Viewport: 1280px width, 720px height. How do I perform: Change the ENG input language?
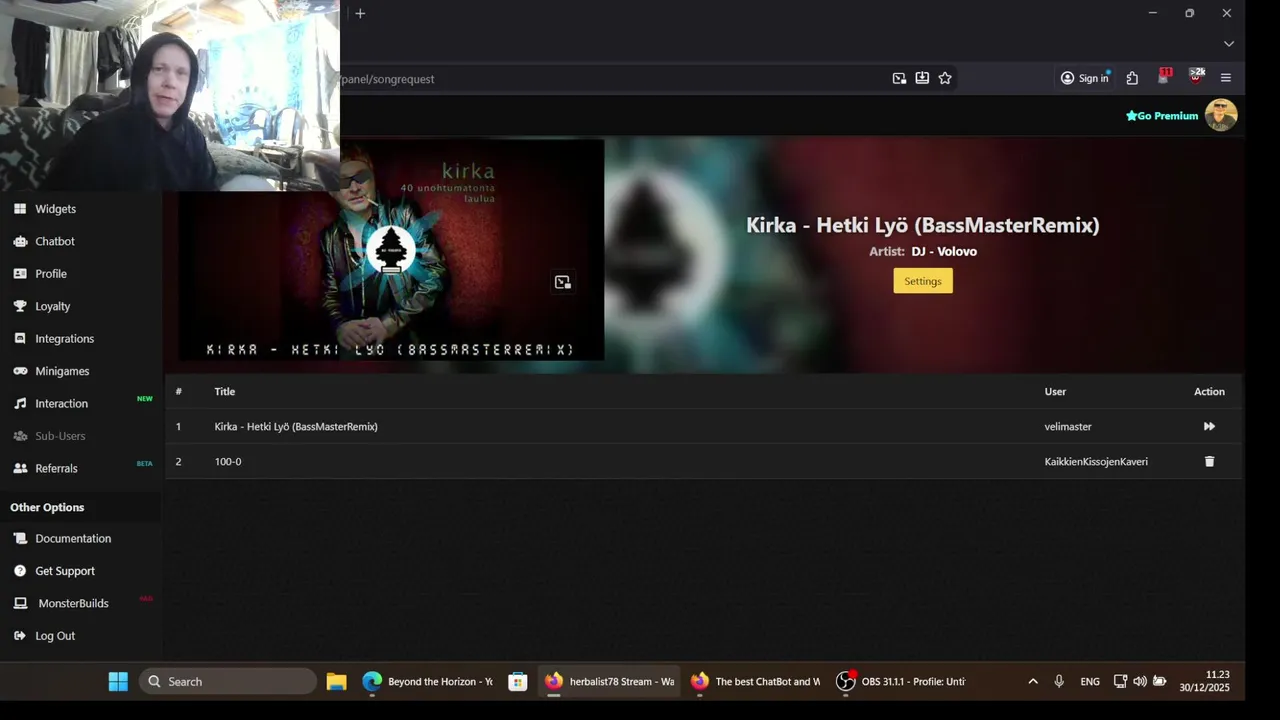click(x=1090, y=681)
